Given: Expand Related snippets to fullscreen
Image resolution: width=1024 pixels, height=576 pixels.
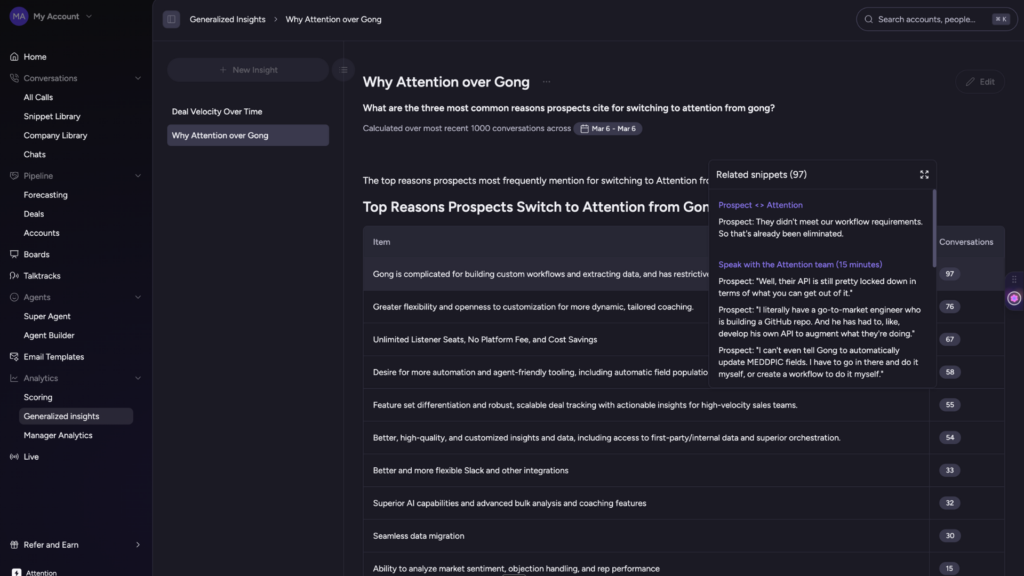Looking at the screenshot, I should (924, 175).
